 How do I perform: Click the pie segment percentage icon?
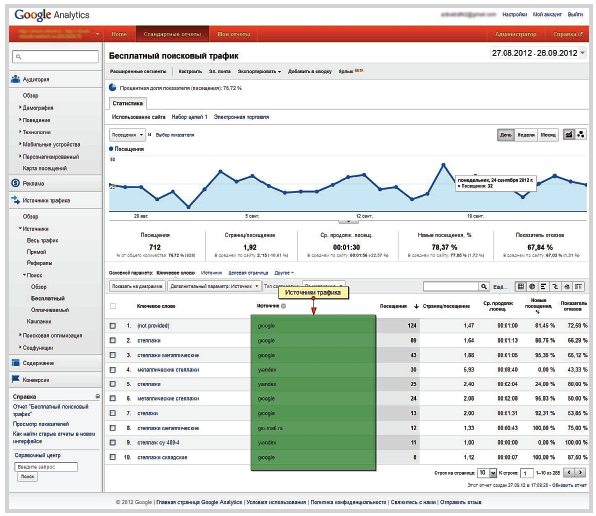pyautogui.click(x=113, y=87)
